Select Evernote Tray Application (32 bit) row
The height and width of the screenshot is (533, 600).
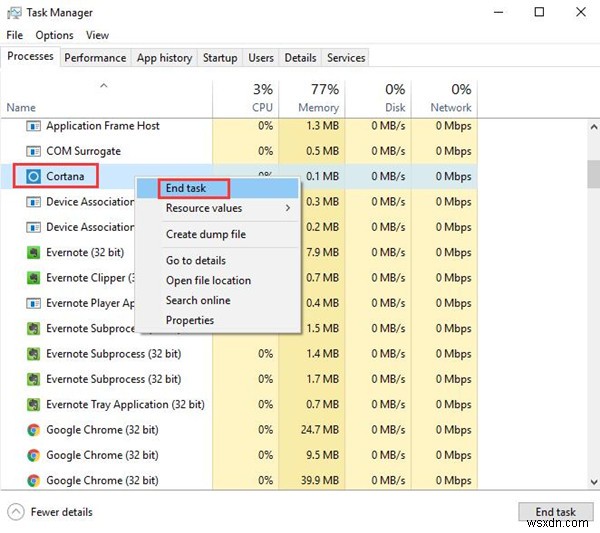(239, 404)
